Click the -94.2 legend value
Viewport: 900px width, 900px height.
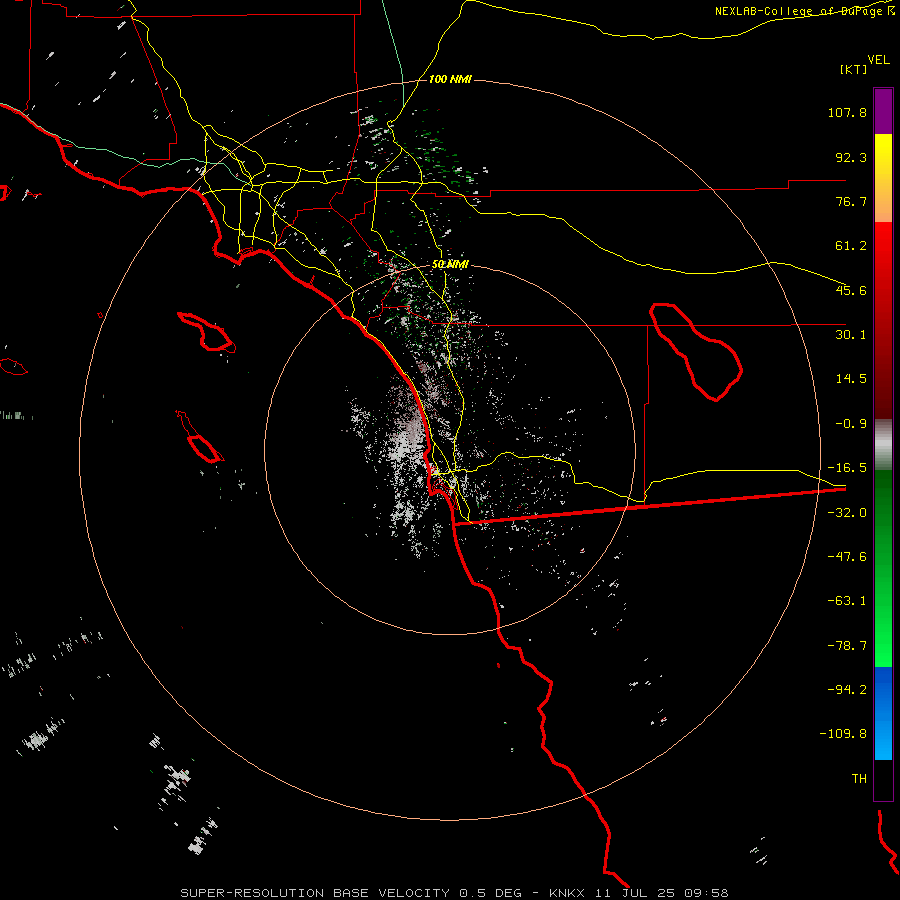[847, 690]
